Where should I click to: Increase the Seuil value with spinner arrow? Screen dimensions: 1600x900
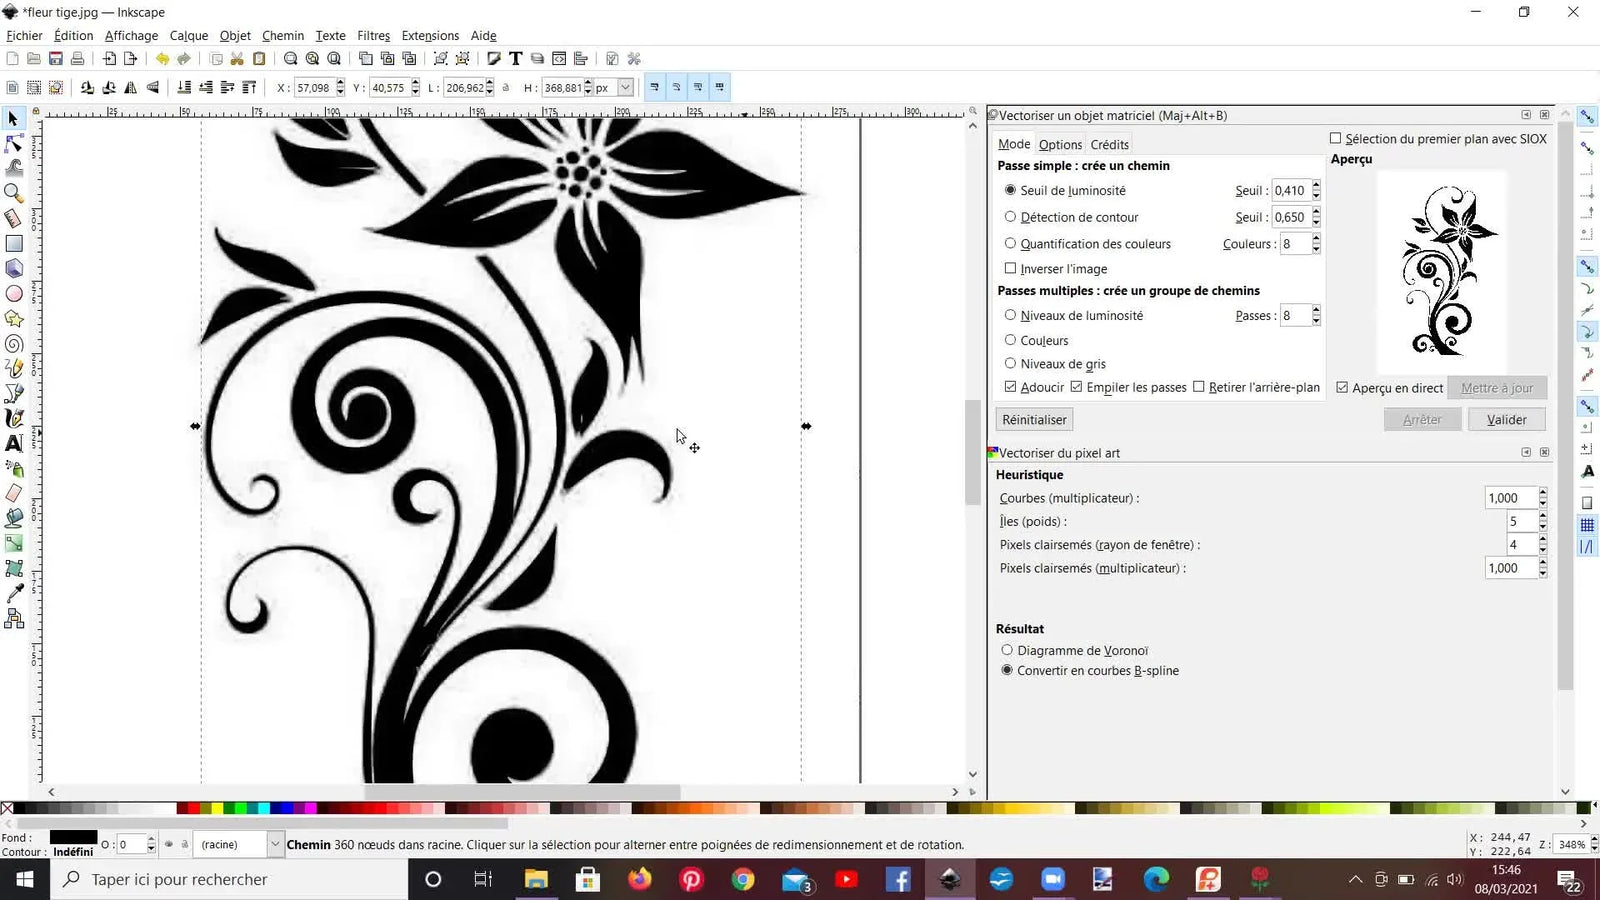(1315, 186)
